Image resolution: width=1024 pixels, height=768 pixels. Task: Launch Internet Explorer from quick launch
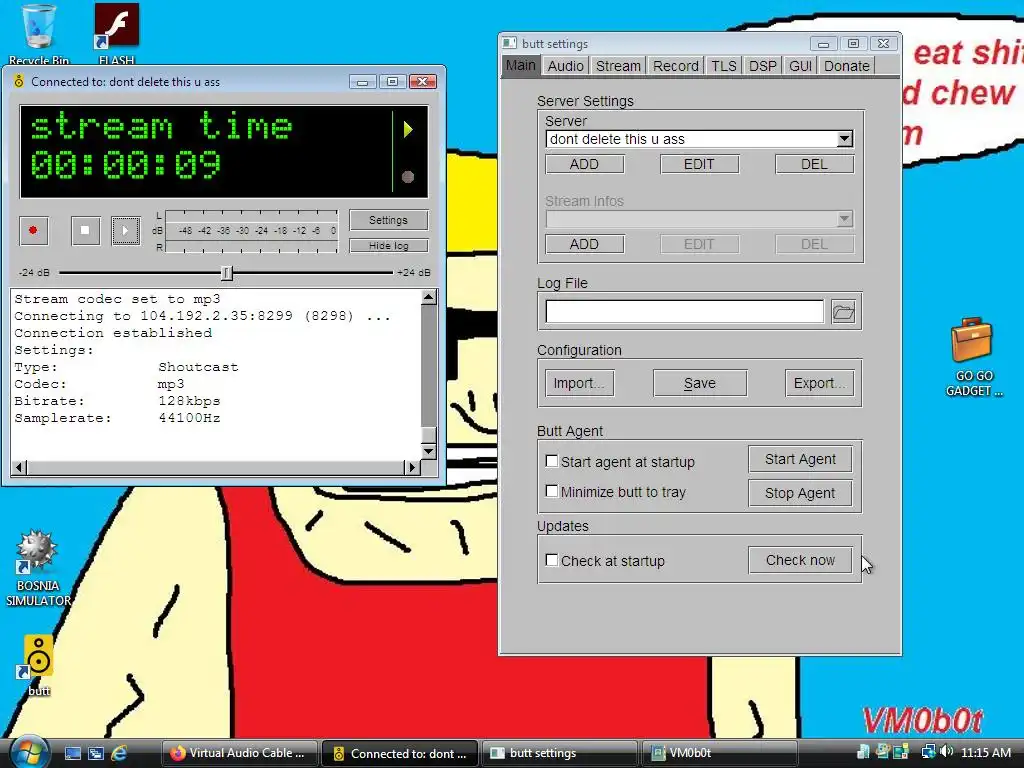[x=119, y=753]
